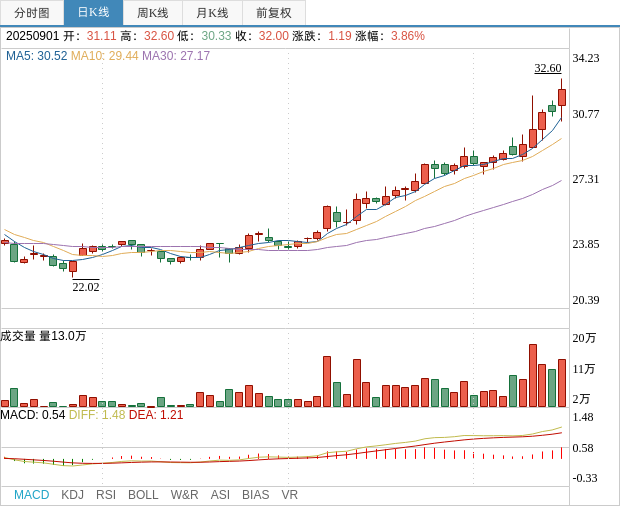Click the 成交量 量13.0万 label
The height and width of the screenshot is (506, 620).
43,336
